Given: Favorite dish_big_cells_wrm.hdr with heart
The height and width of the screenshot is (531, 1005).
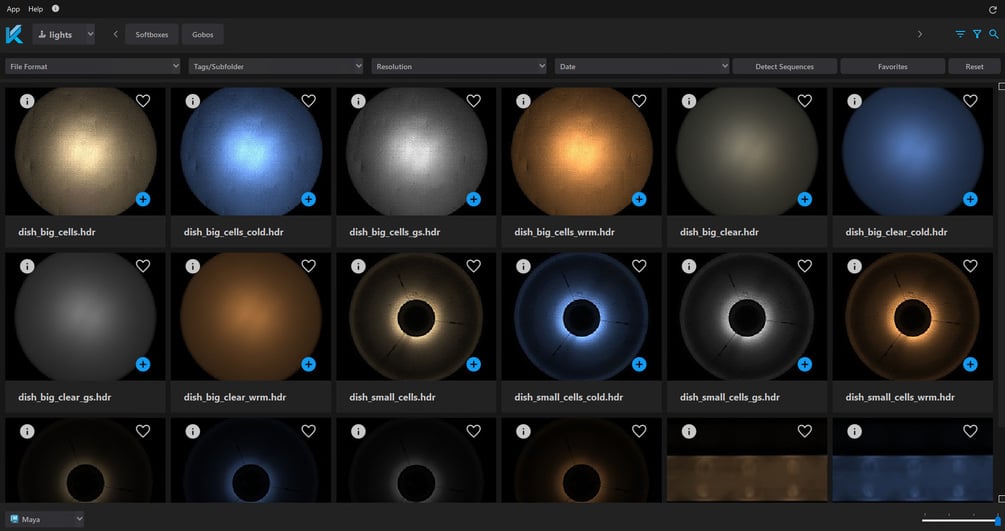Looking at the screenshot, I should tap(639, 101).
